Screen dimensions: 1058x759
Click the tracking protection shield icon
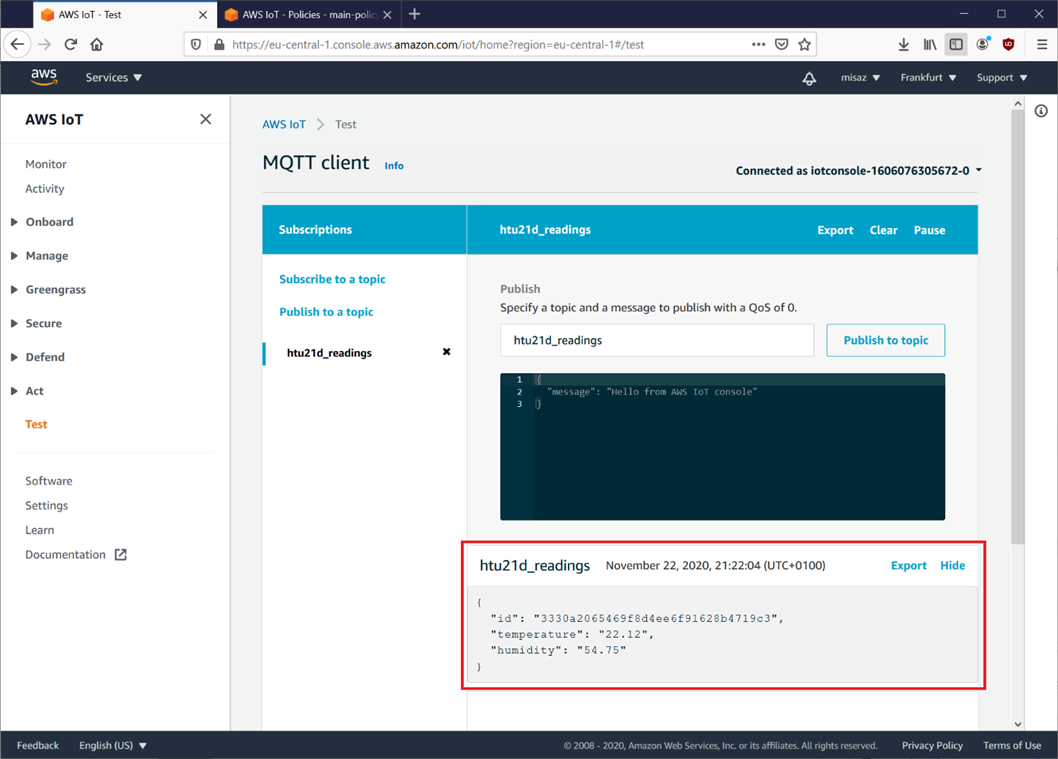pyautogui.click(x=196, y=45)
